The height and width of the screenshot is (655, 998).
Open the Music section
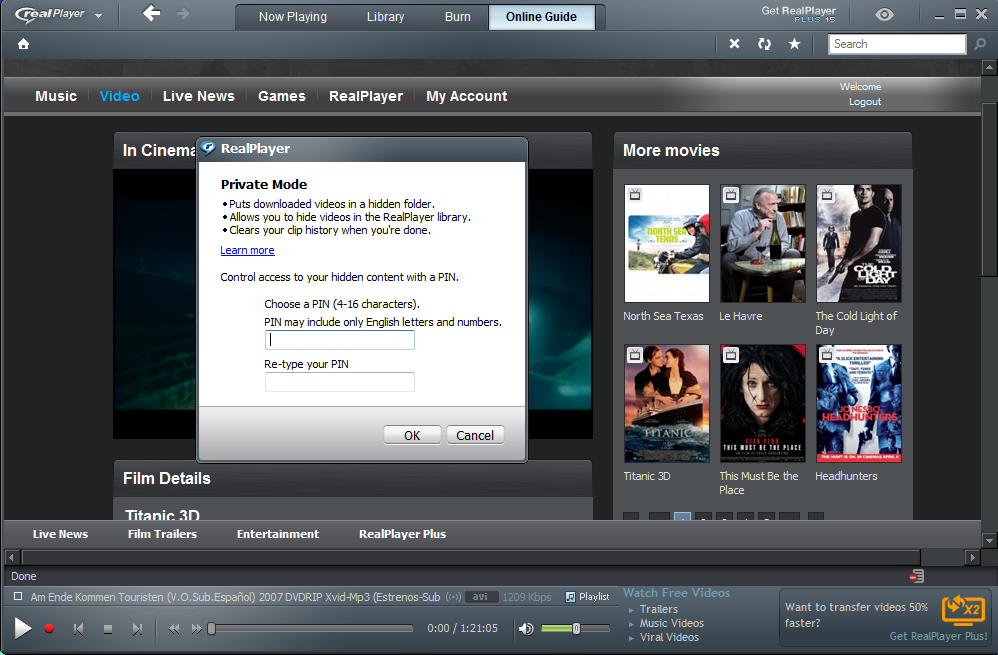pyautogui.click(x=56, y=96)
